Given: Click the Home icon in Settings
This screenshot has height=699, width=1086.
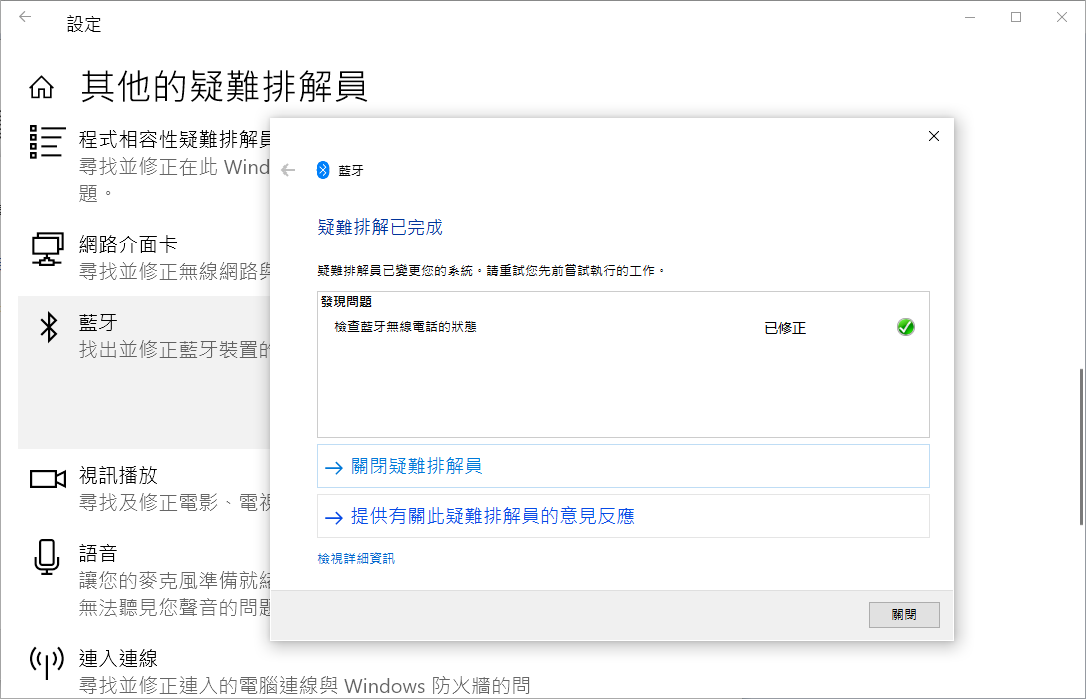Looking at the screenshot, I should click(x=41, y=88).
